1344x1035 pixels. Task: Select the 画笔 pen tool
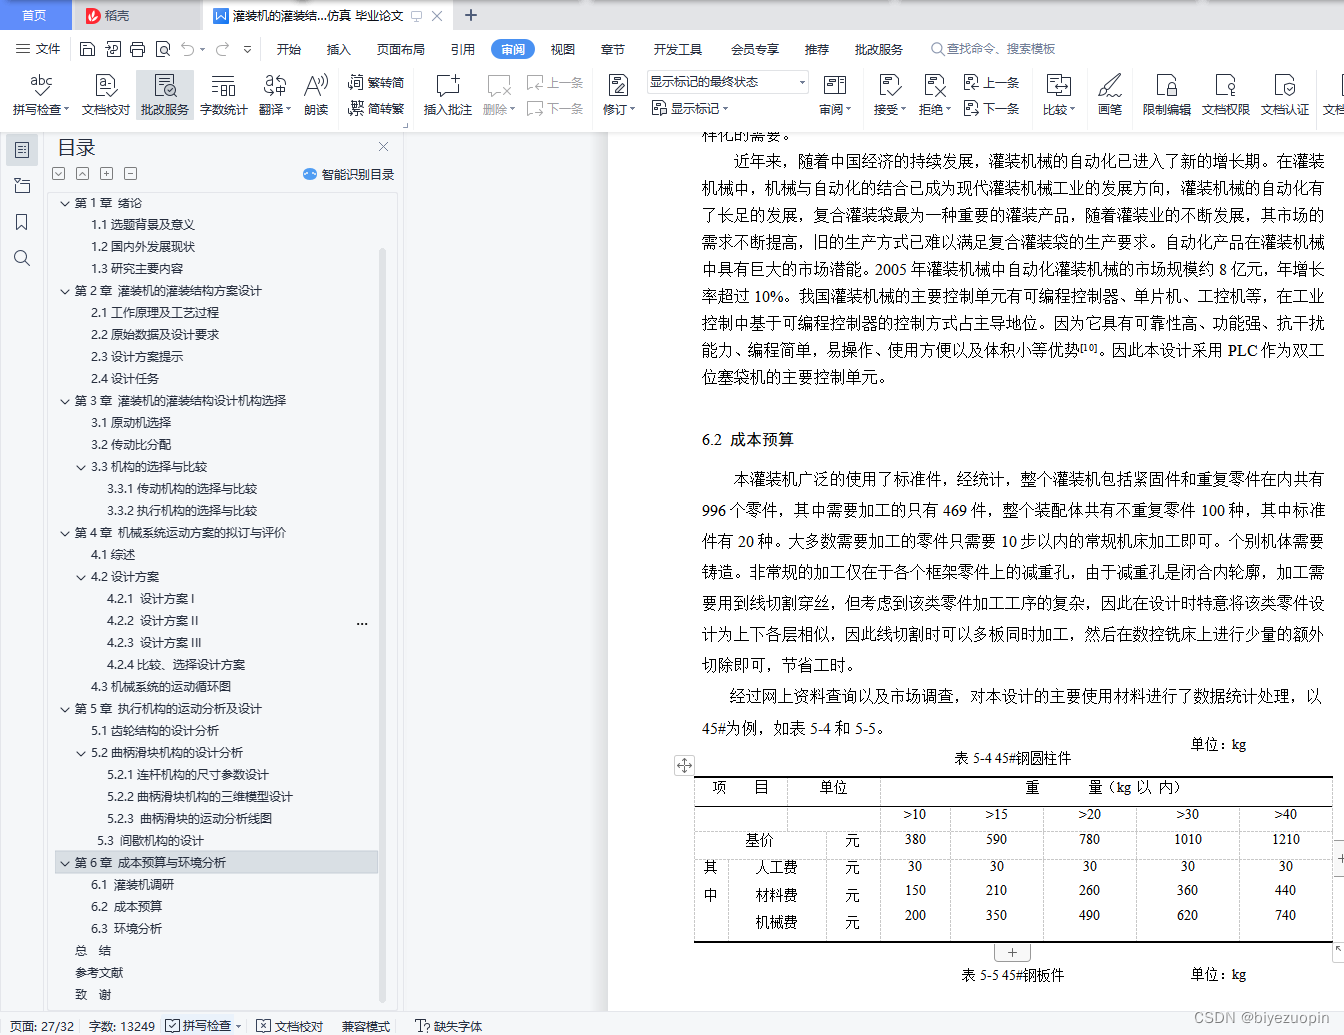click(1110, 95)
